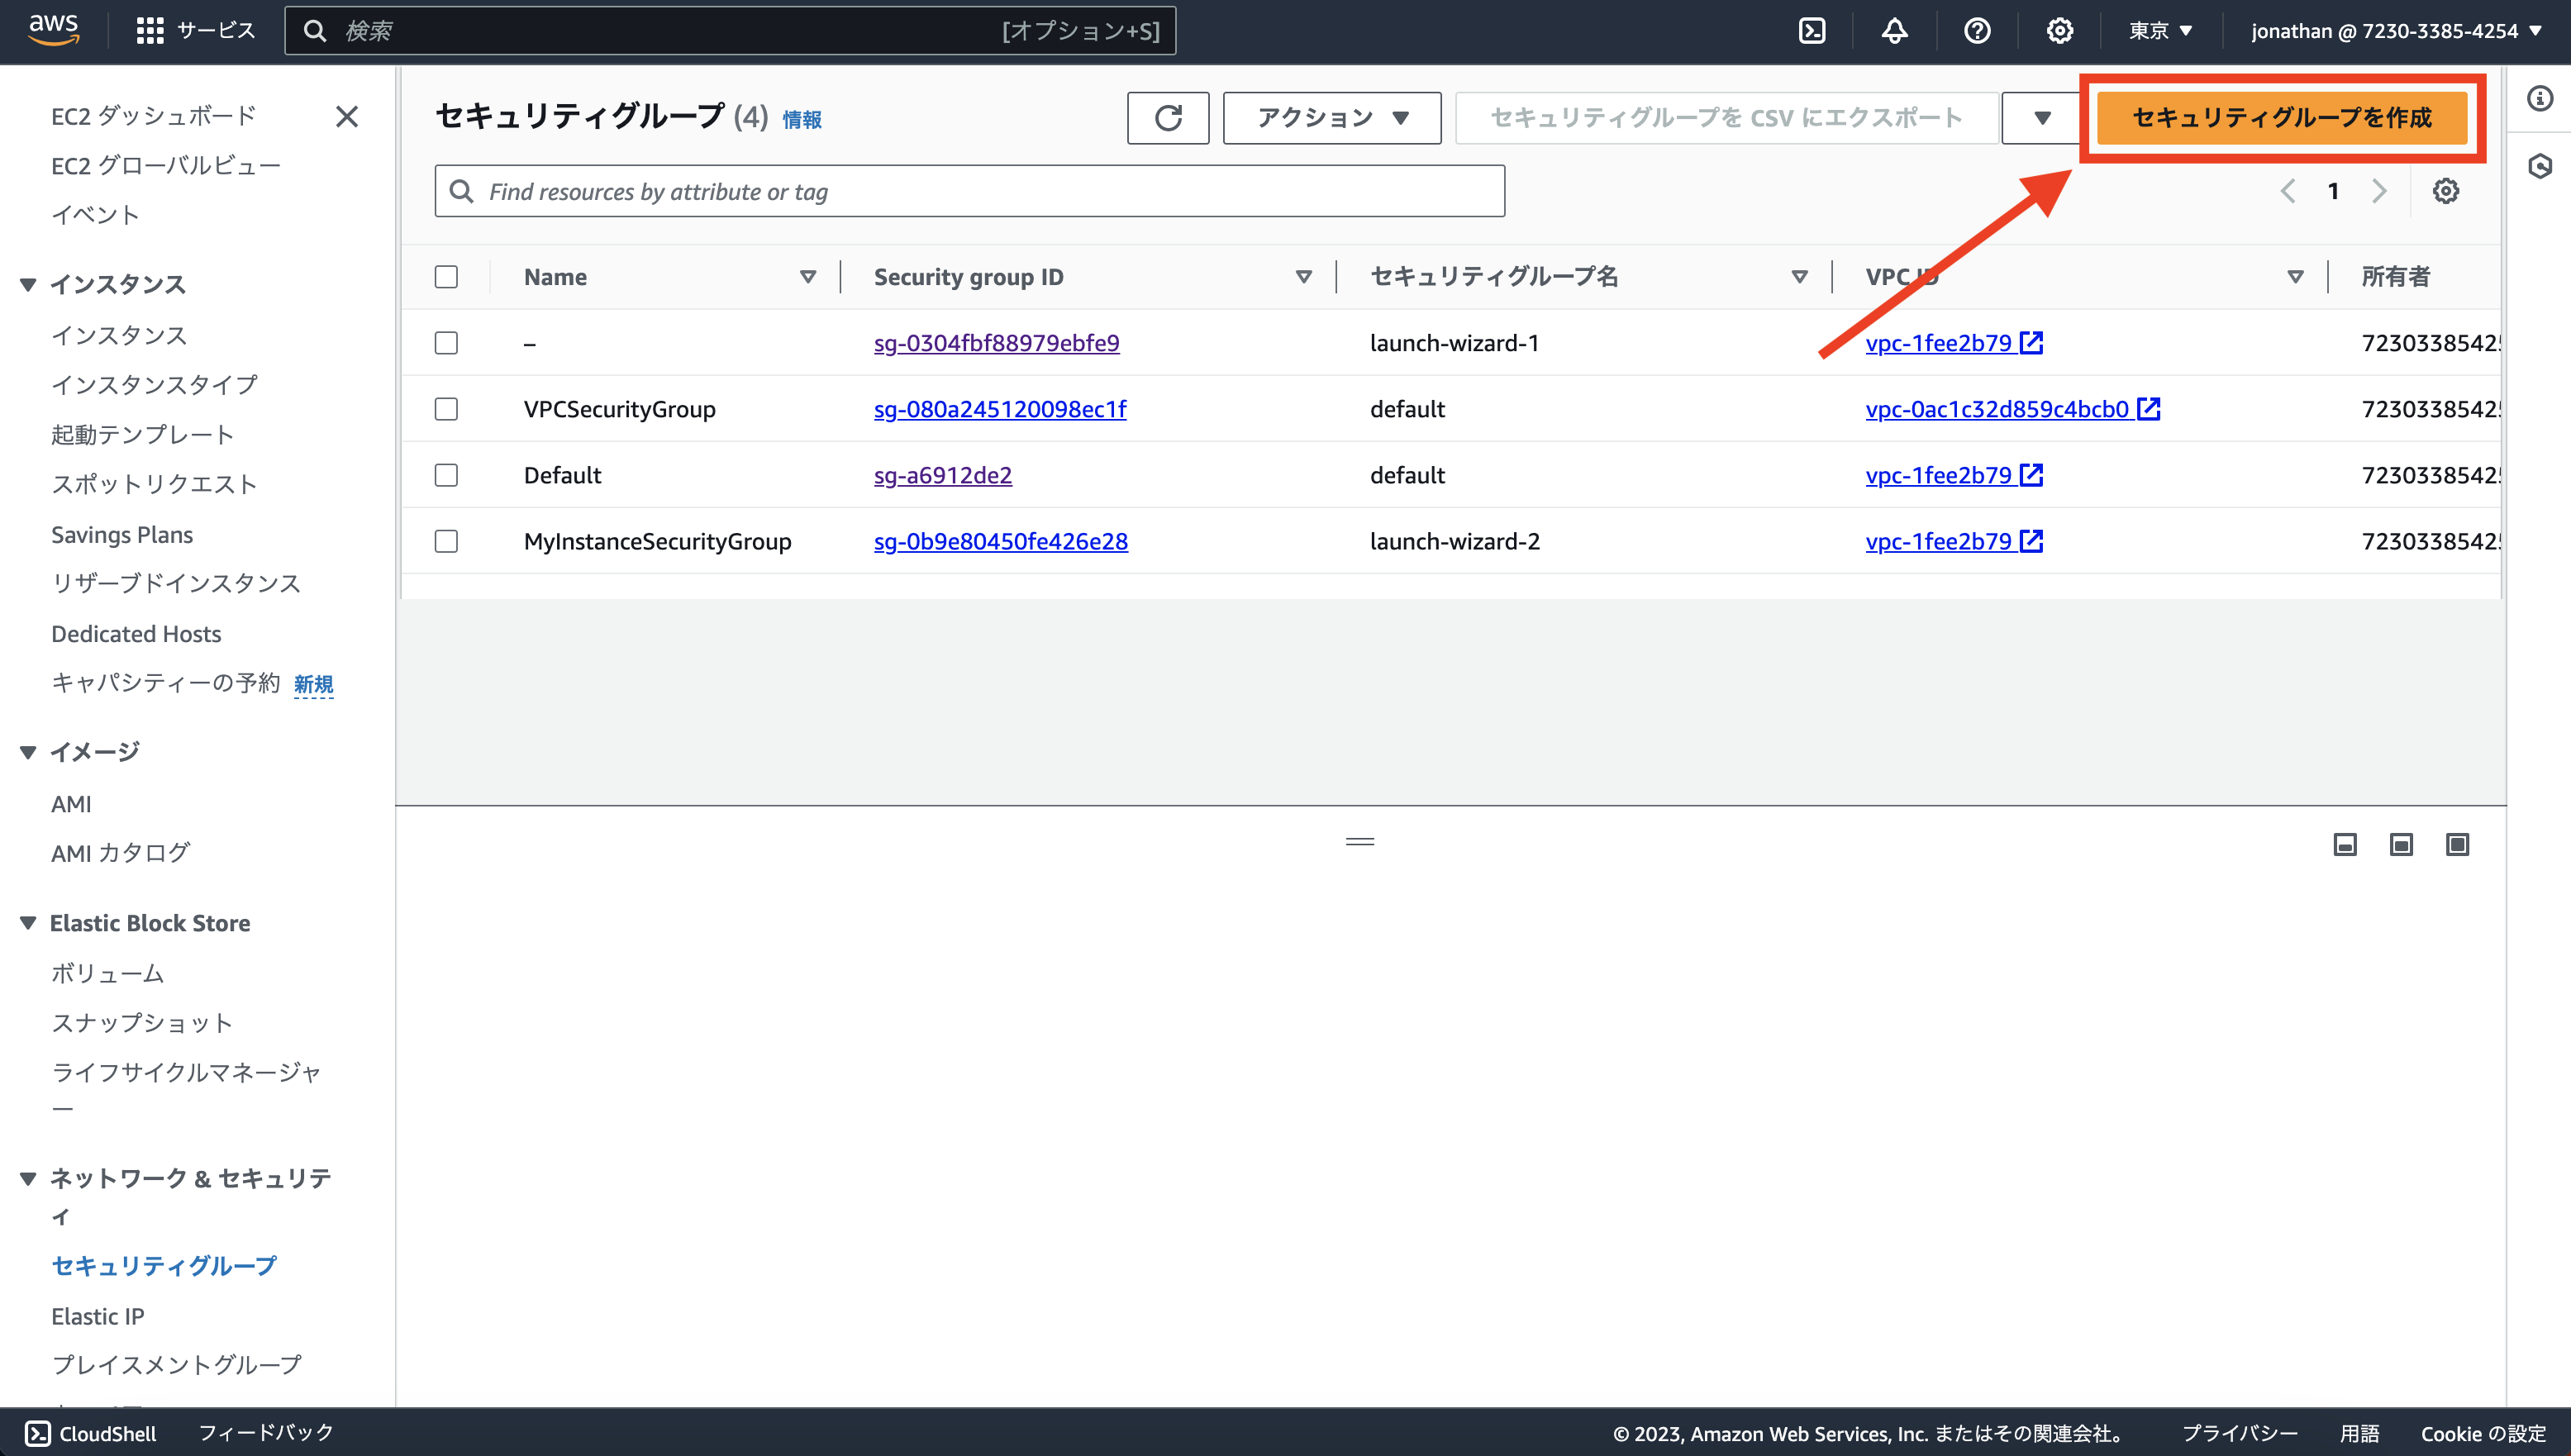The image size is (2571, 1456).
Task: Select the MyInstanceSecurityGroup row checkbox
Action: tap(446, 541)
